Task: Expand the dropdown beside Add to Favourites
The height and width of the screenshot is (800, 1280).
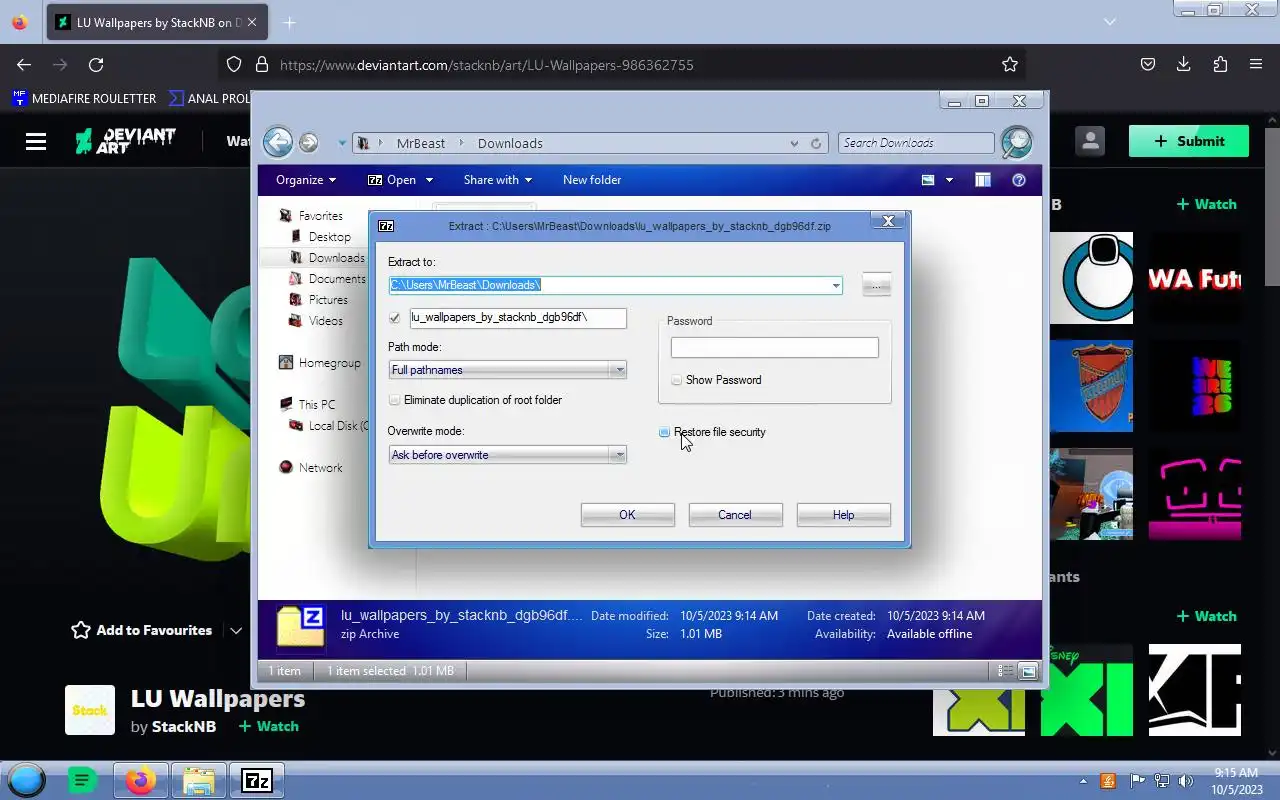Action: point(236,630)
